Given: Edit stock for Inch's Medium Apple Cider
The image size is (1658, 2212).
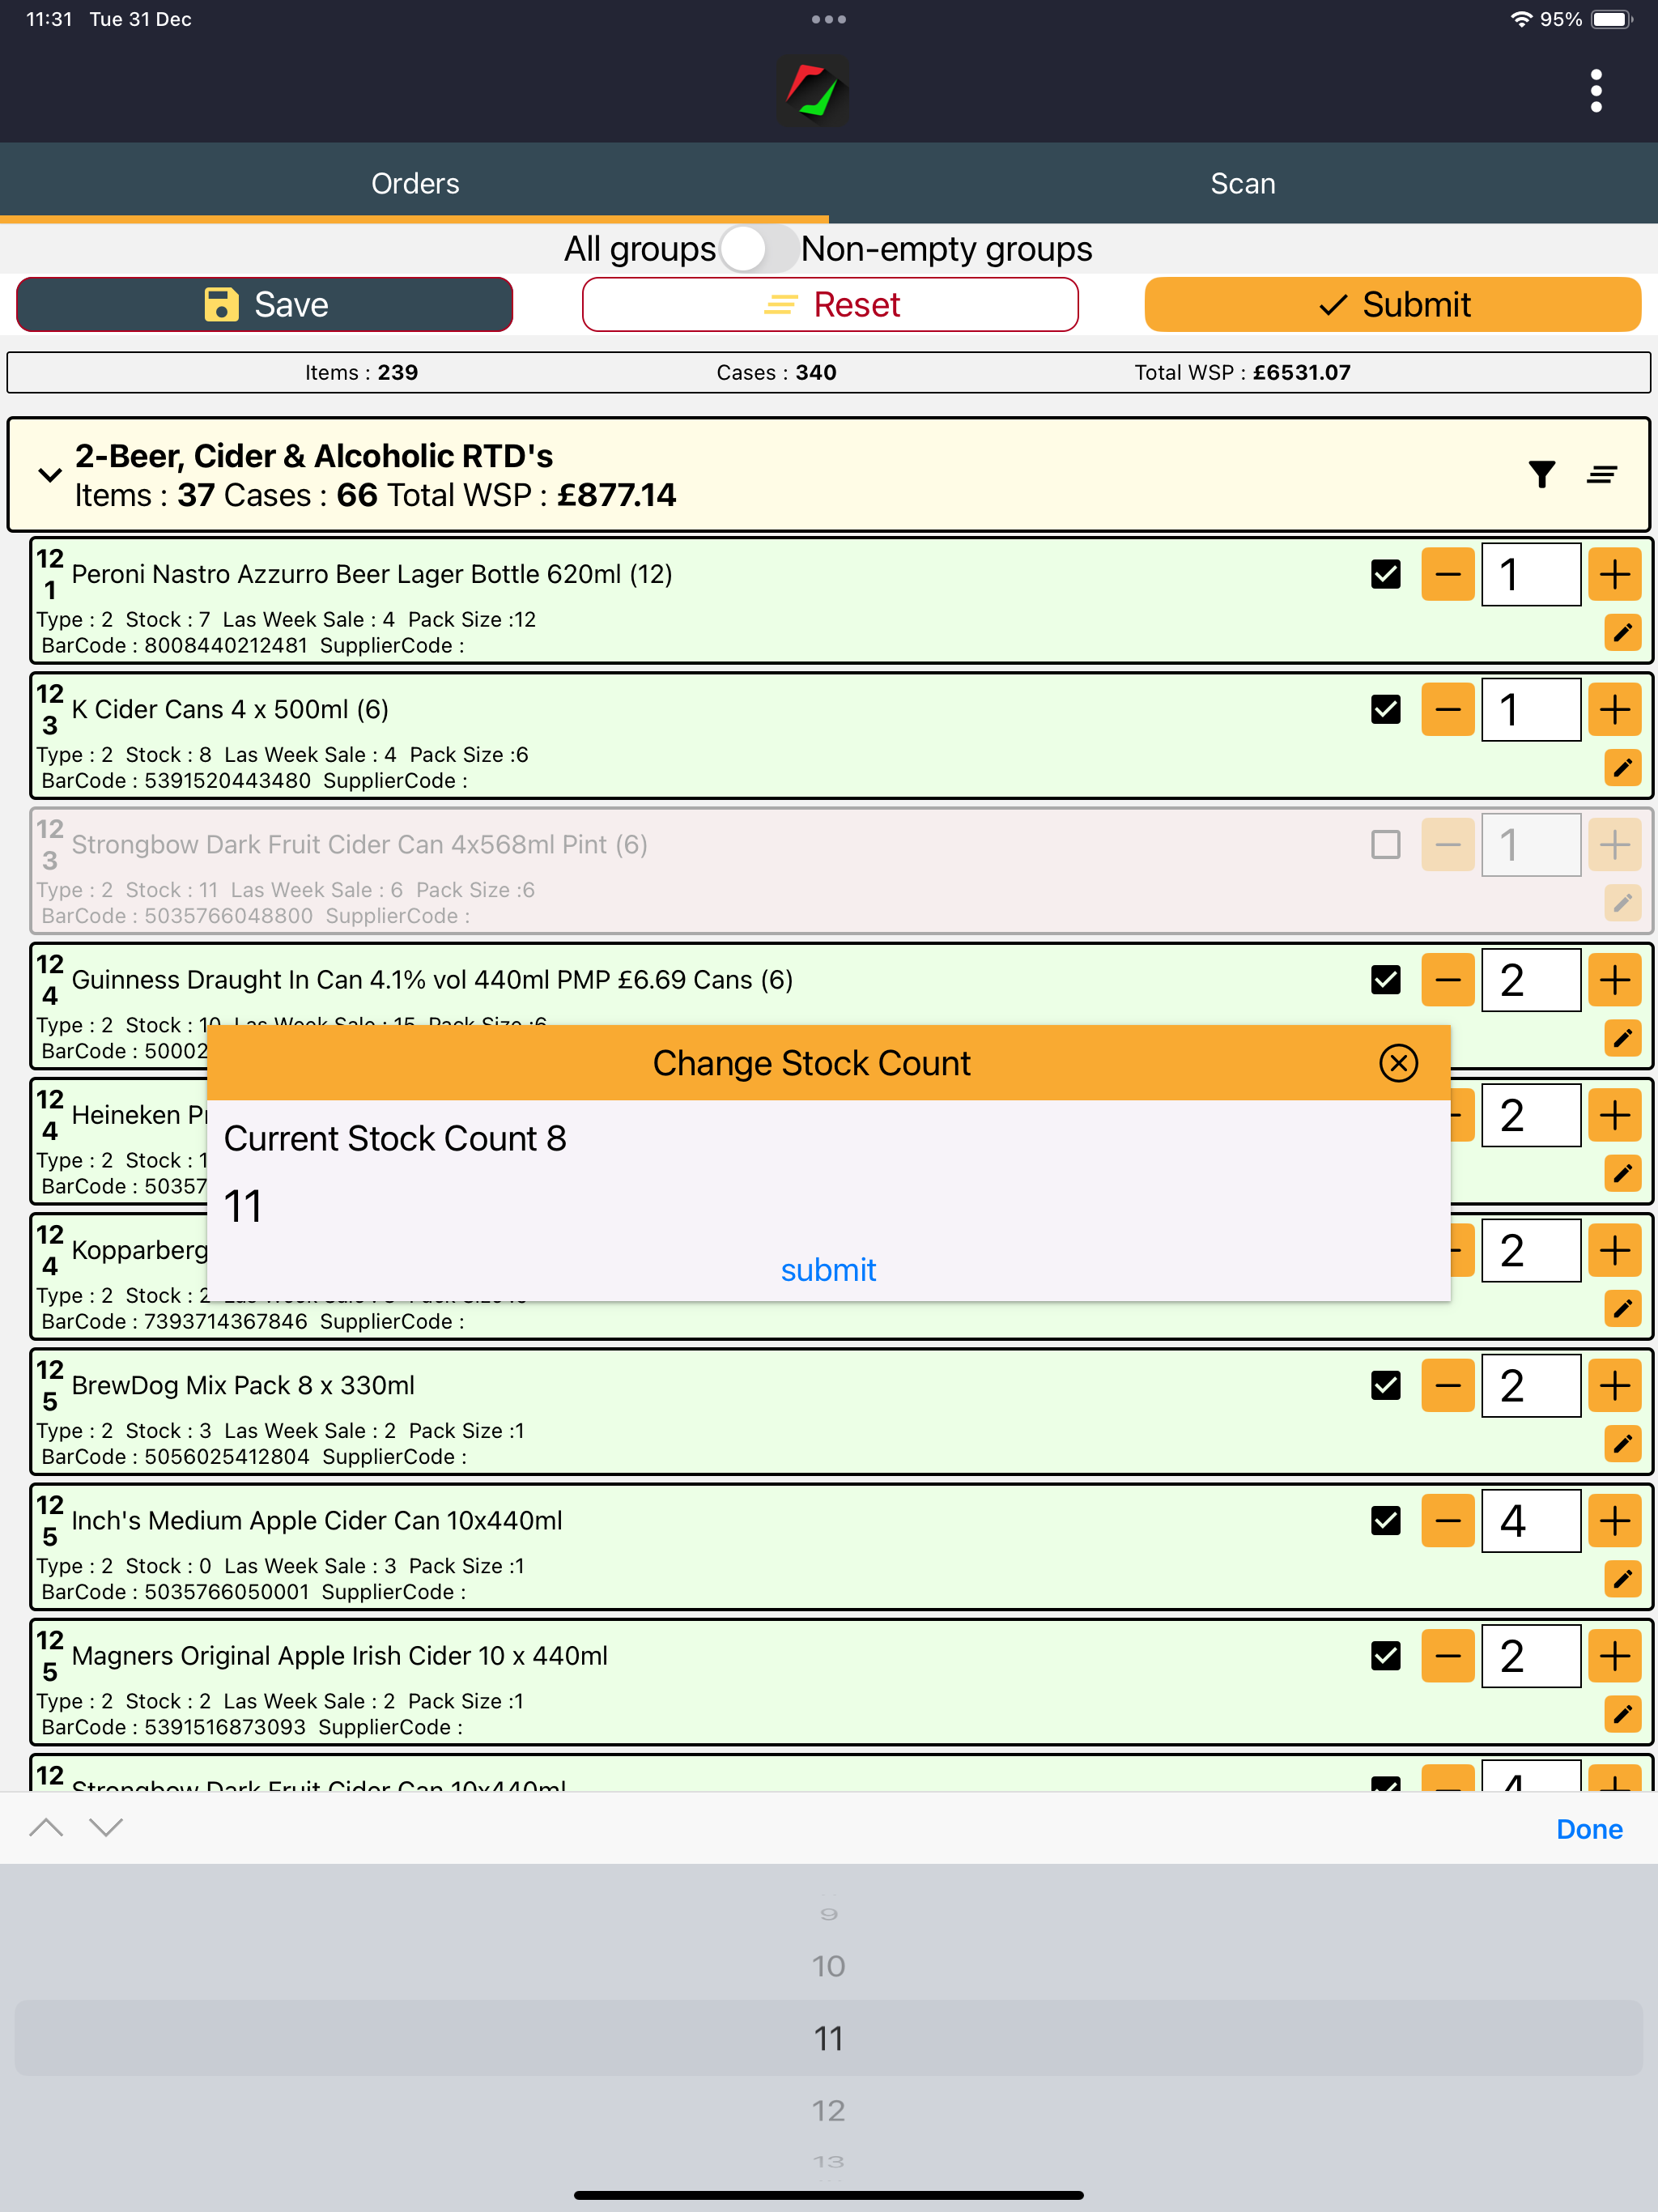Looking at the screenshot, I should tap(1622, 1579).
